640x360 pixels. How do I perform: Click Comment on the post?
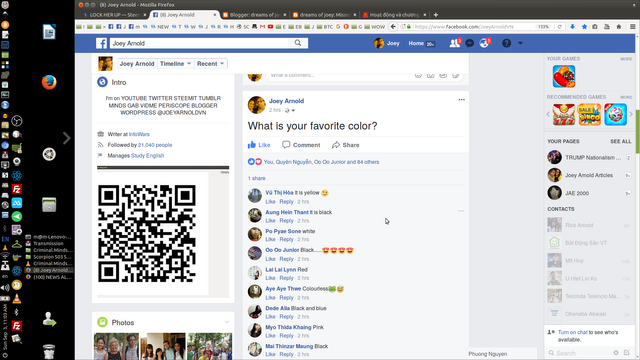[301, 145]
